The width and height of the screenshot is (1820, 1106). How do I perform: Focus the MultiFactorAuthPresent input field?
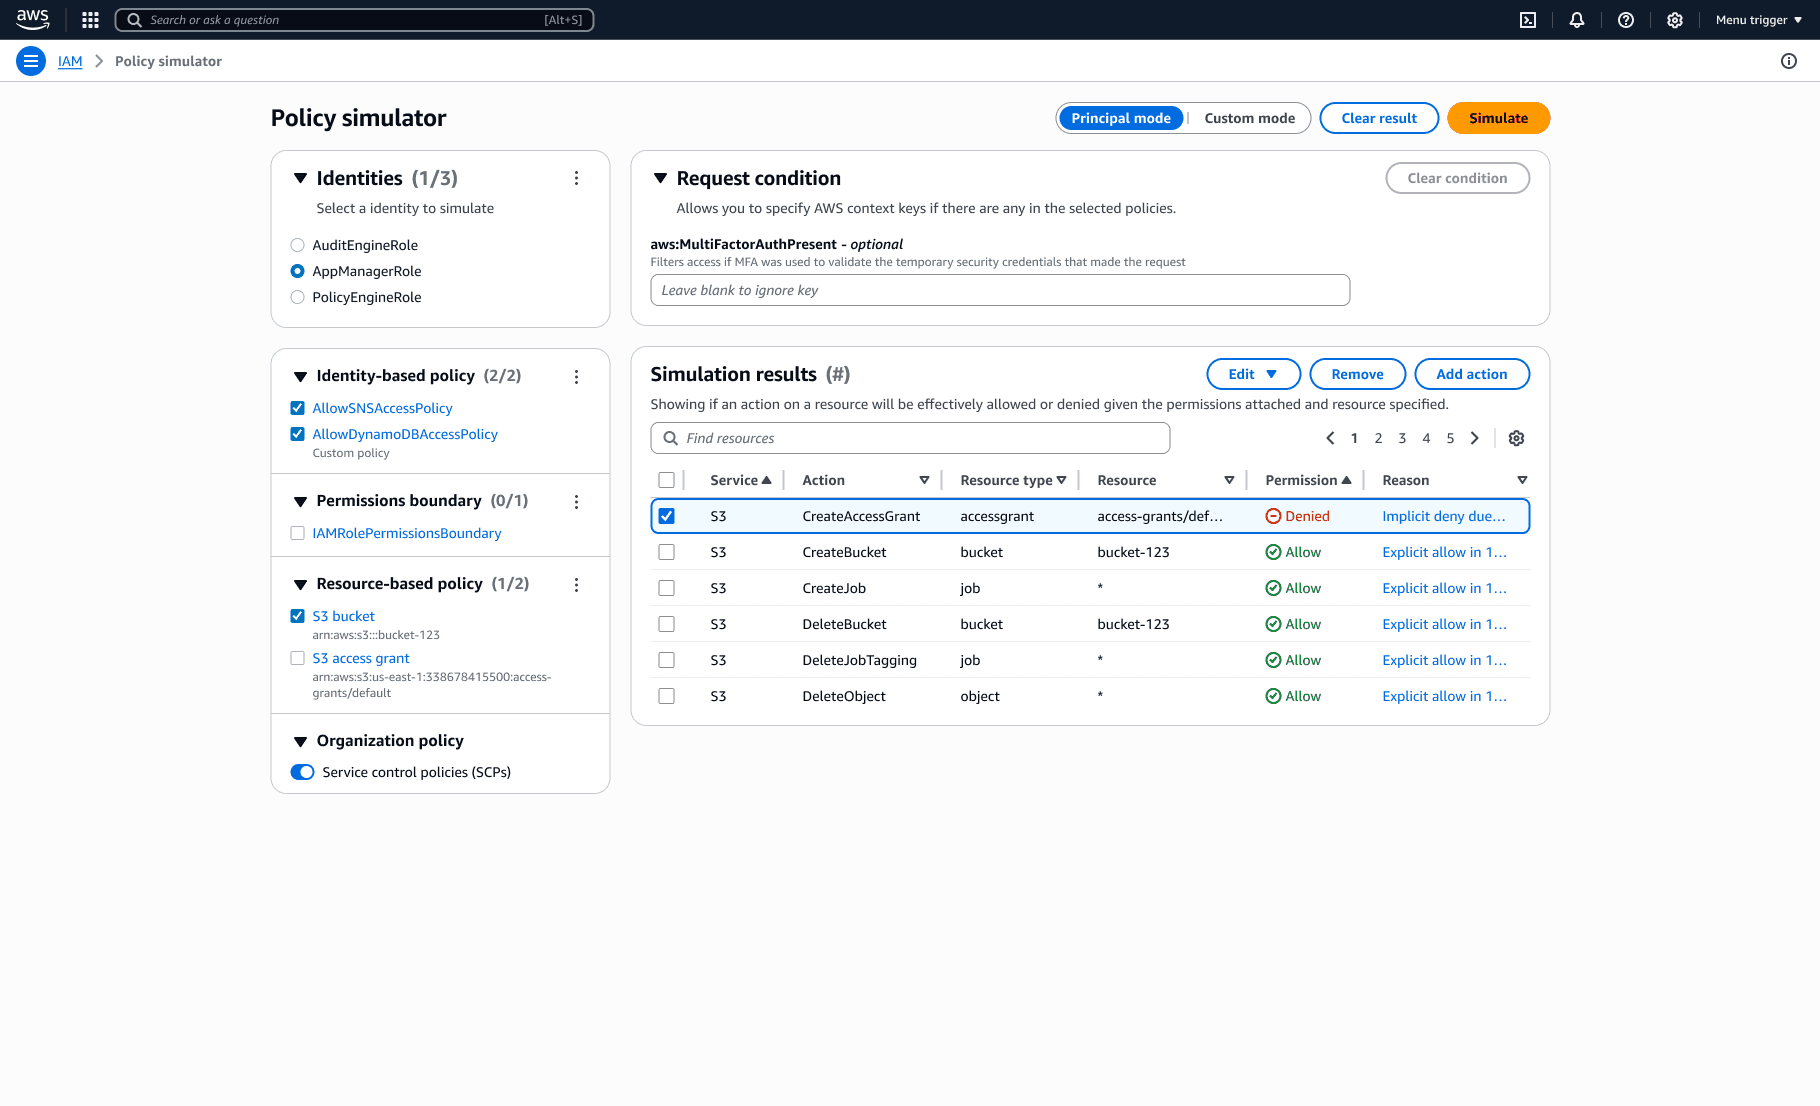coord(1000,290)
